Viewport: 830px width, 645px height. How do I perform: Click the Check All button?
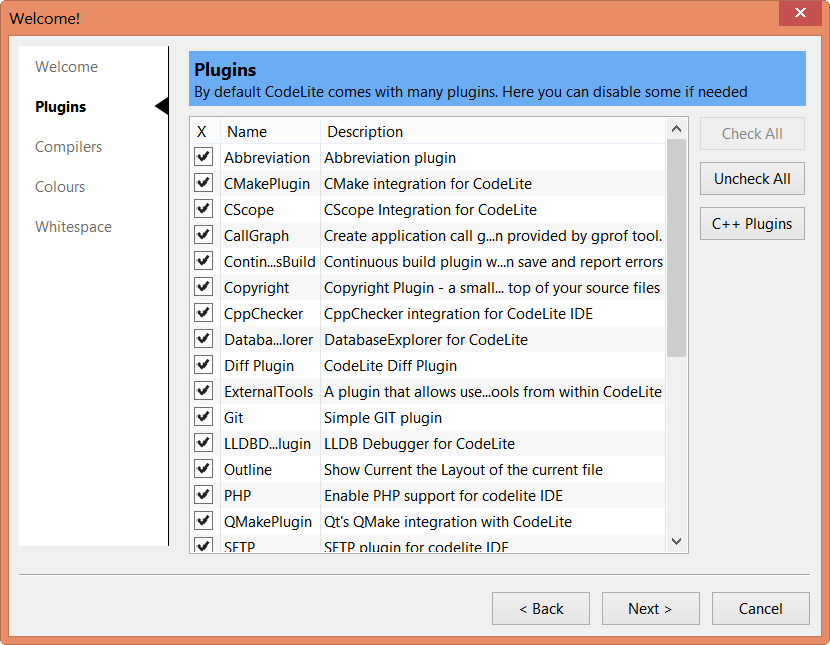pyautogui.click(x=752, y=134)
